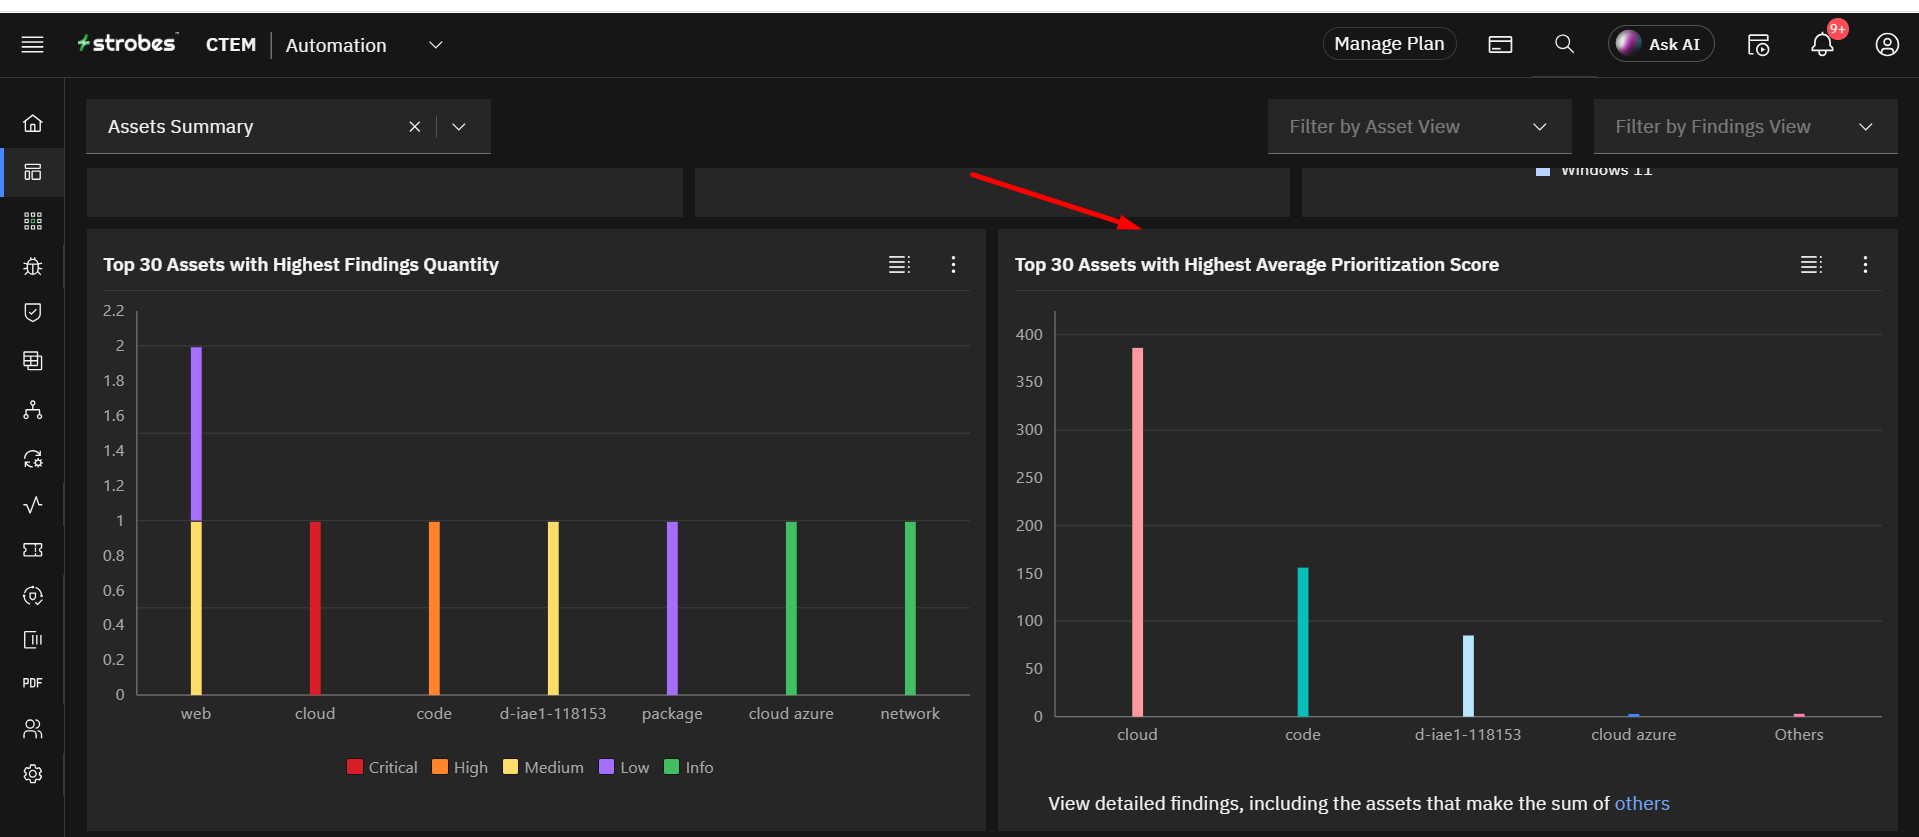1919x837 pixels.
Task: Click the yellow Medium segment of web bar
Action: 196,608
